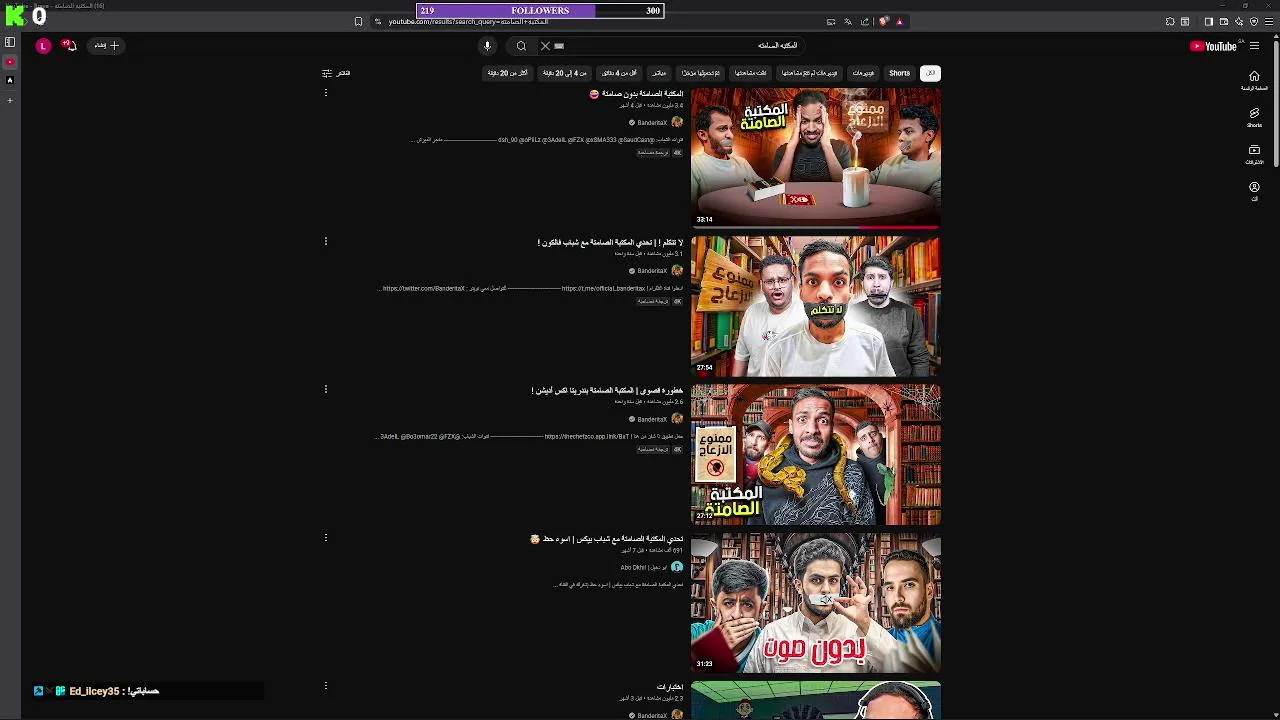Open the You profile icon in mini sidebar
Screen dimensions: 1280x720
[1254, 191]
